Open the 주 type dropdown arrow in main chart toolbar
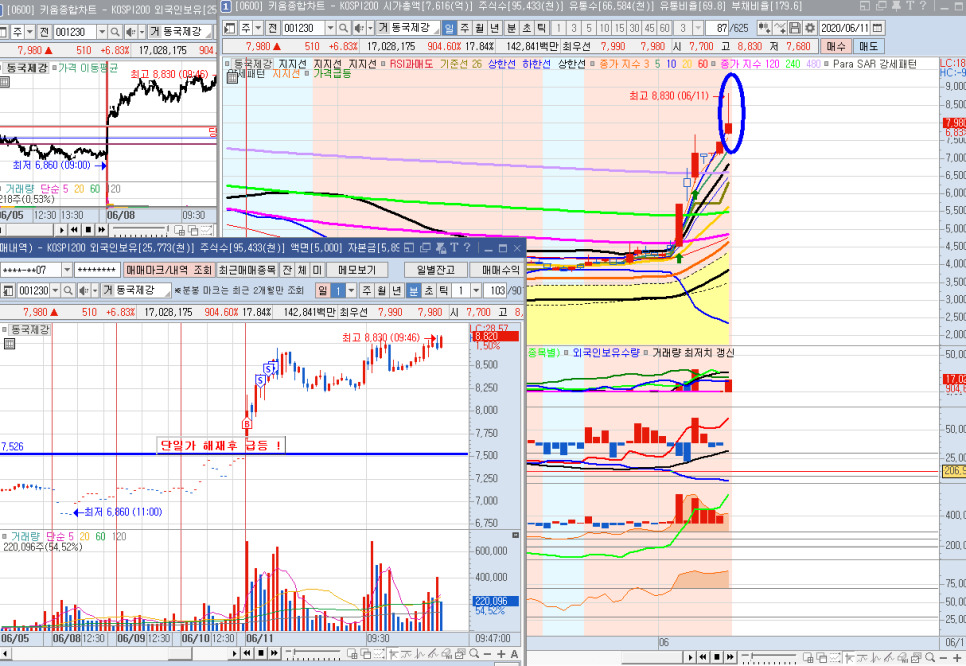The width and height of the screenshot is (966, 666). (258, 28)
